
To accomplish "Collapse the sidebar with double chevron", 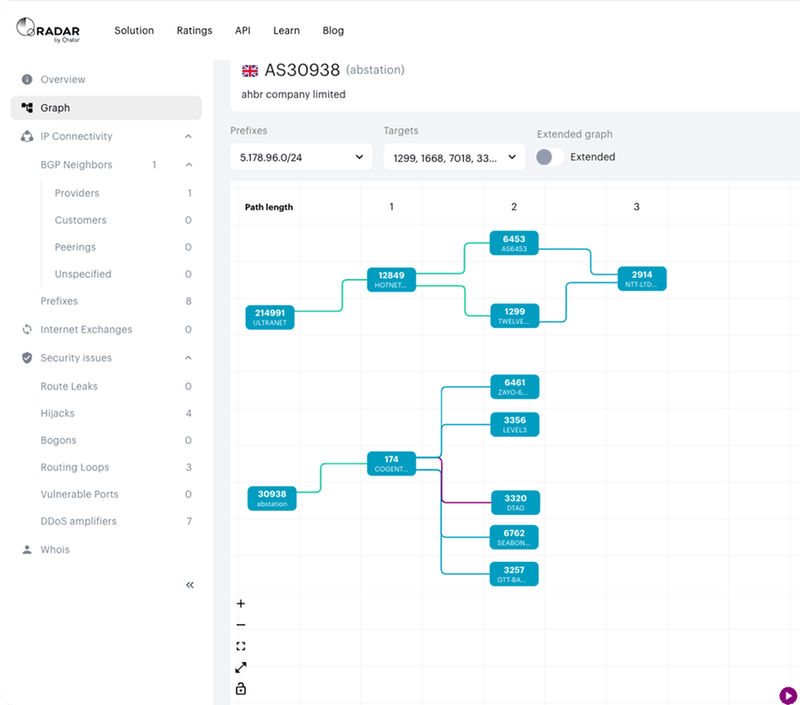I will pyautogui.click(x=190, y=585).
